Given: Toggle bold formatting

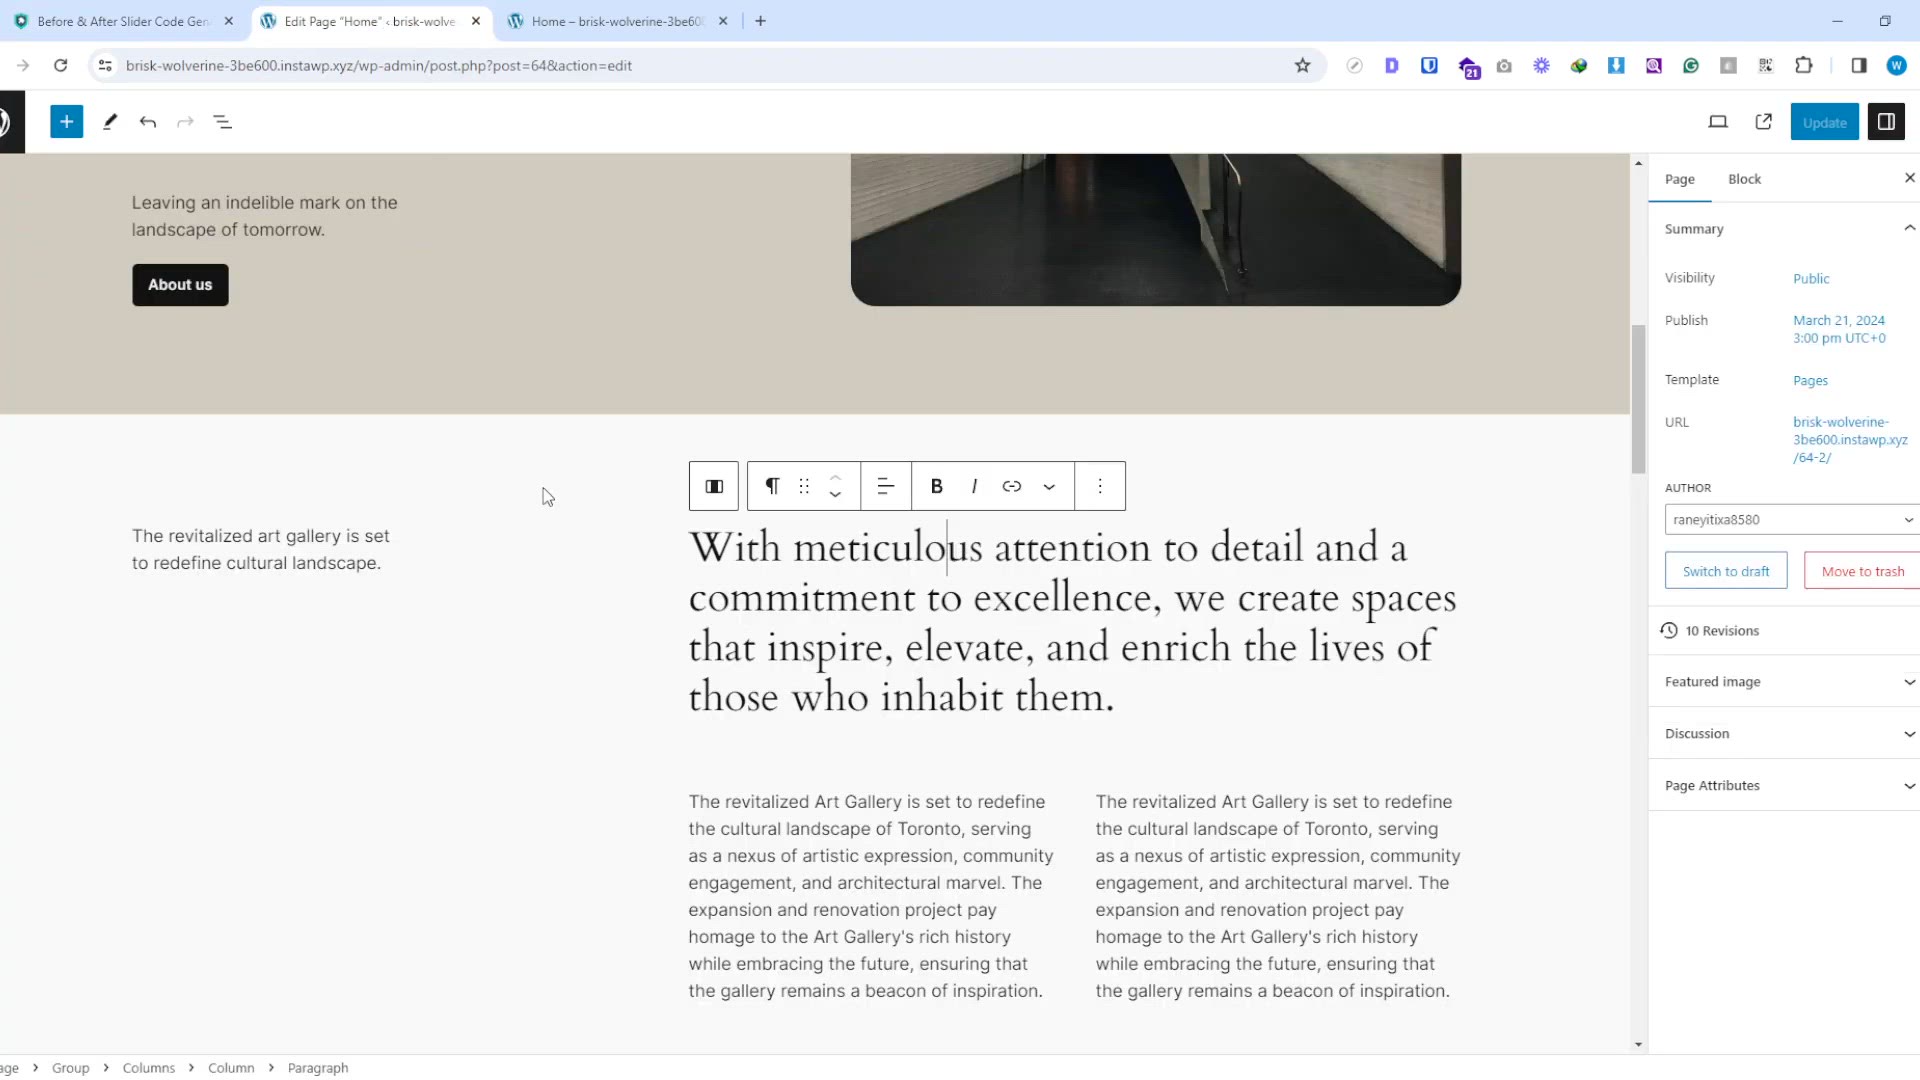Looking at the screenshot, I should [937, 486].
